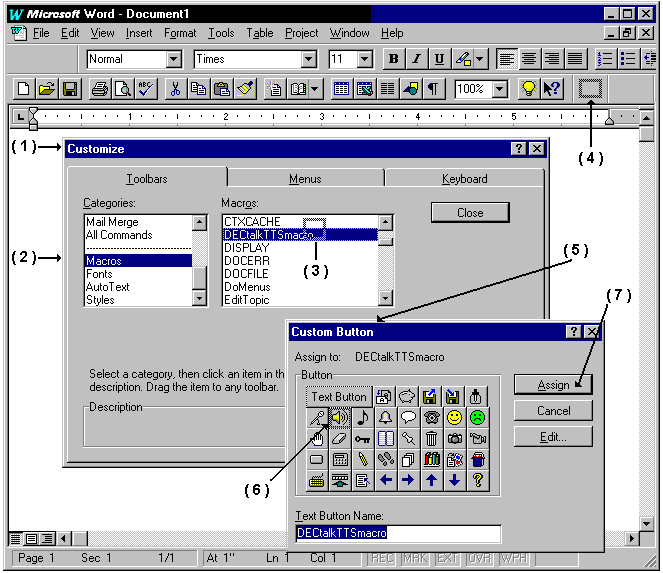Paste with the clipboard icon
Viewport: 663px width, 573px height.
(222, 89)
